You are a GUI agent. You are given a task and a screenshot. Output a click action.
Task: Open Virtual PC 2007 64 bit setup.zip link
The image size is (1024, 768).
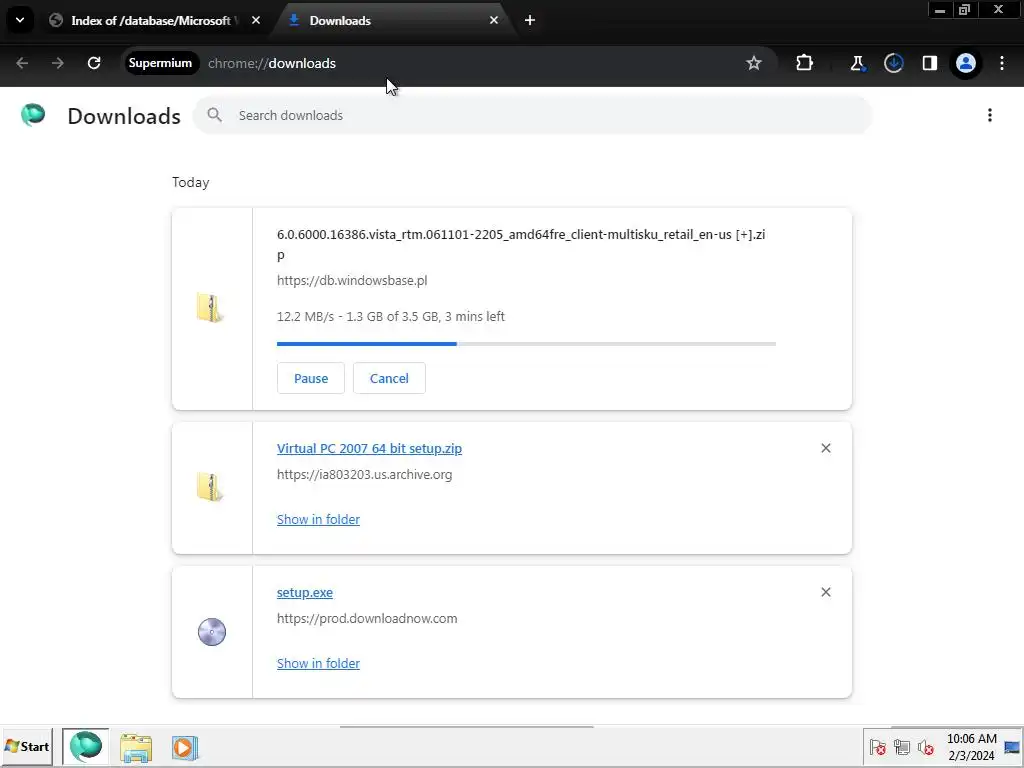[x=369, y=449]
